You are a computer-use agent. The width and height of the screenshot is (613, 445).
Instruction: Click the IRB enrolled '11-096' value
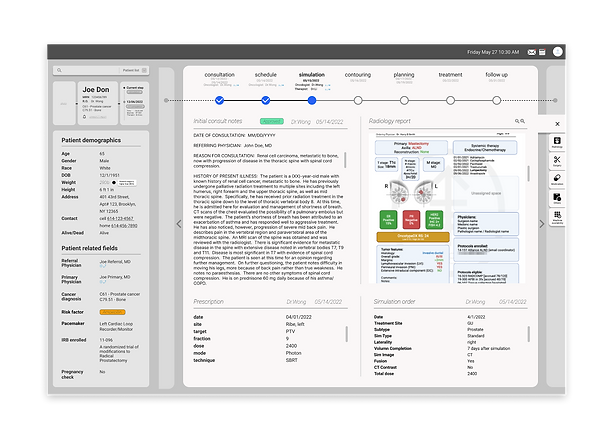(106, 340)
